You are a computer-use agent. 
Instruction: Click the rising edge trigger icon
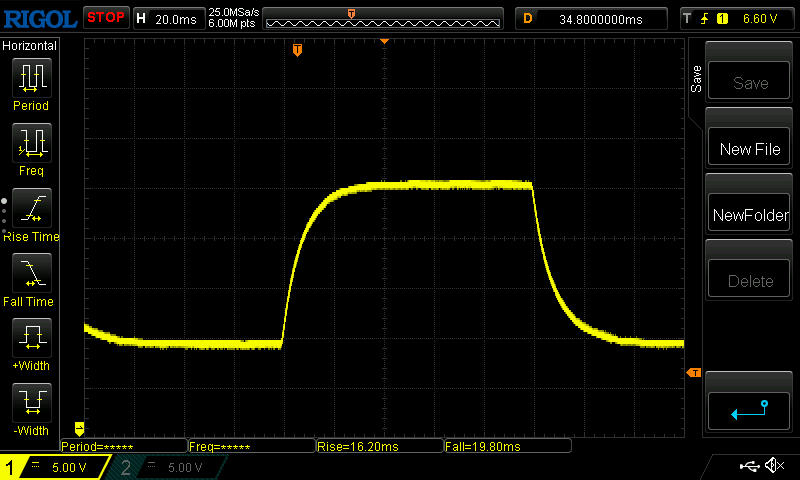(705, 19)
